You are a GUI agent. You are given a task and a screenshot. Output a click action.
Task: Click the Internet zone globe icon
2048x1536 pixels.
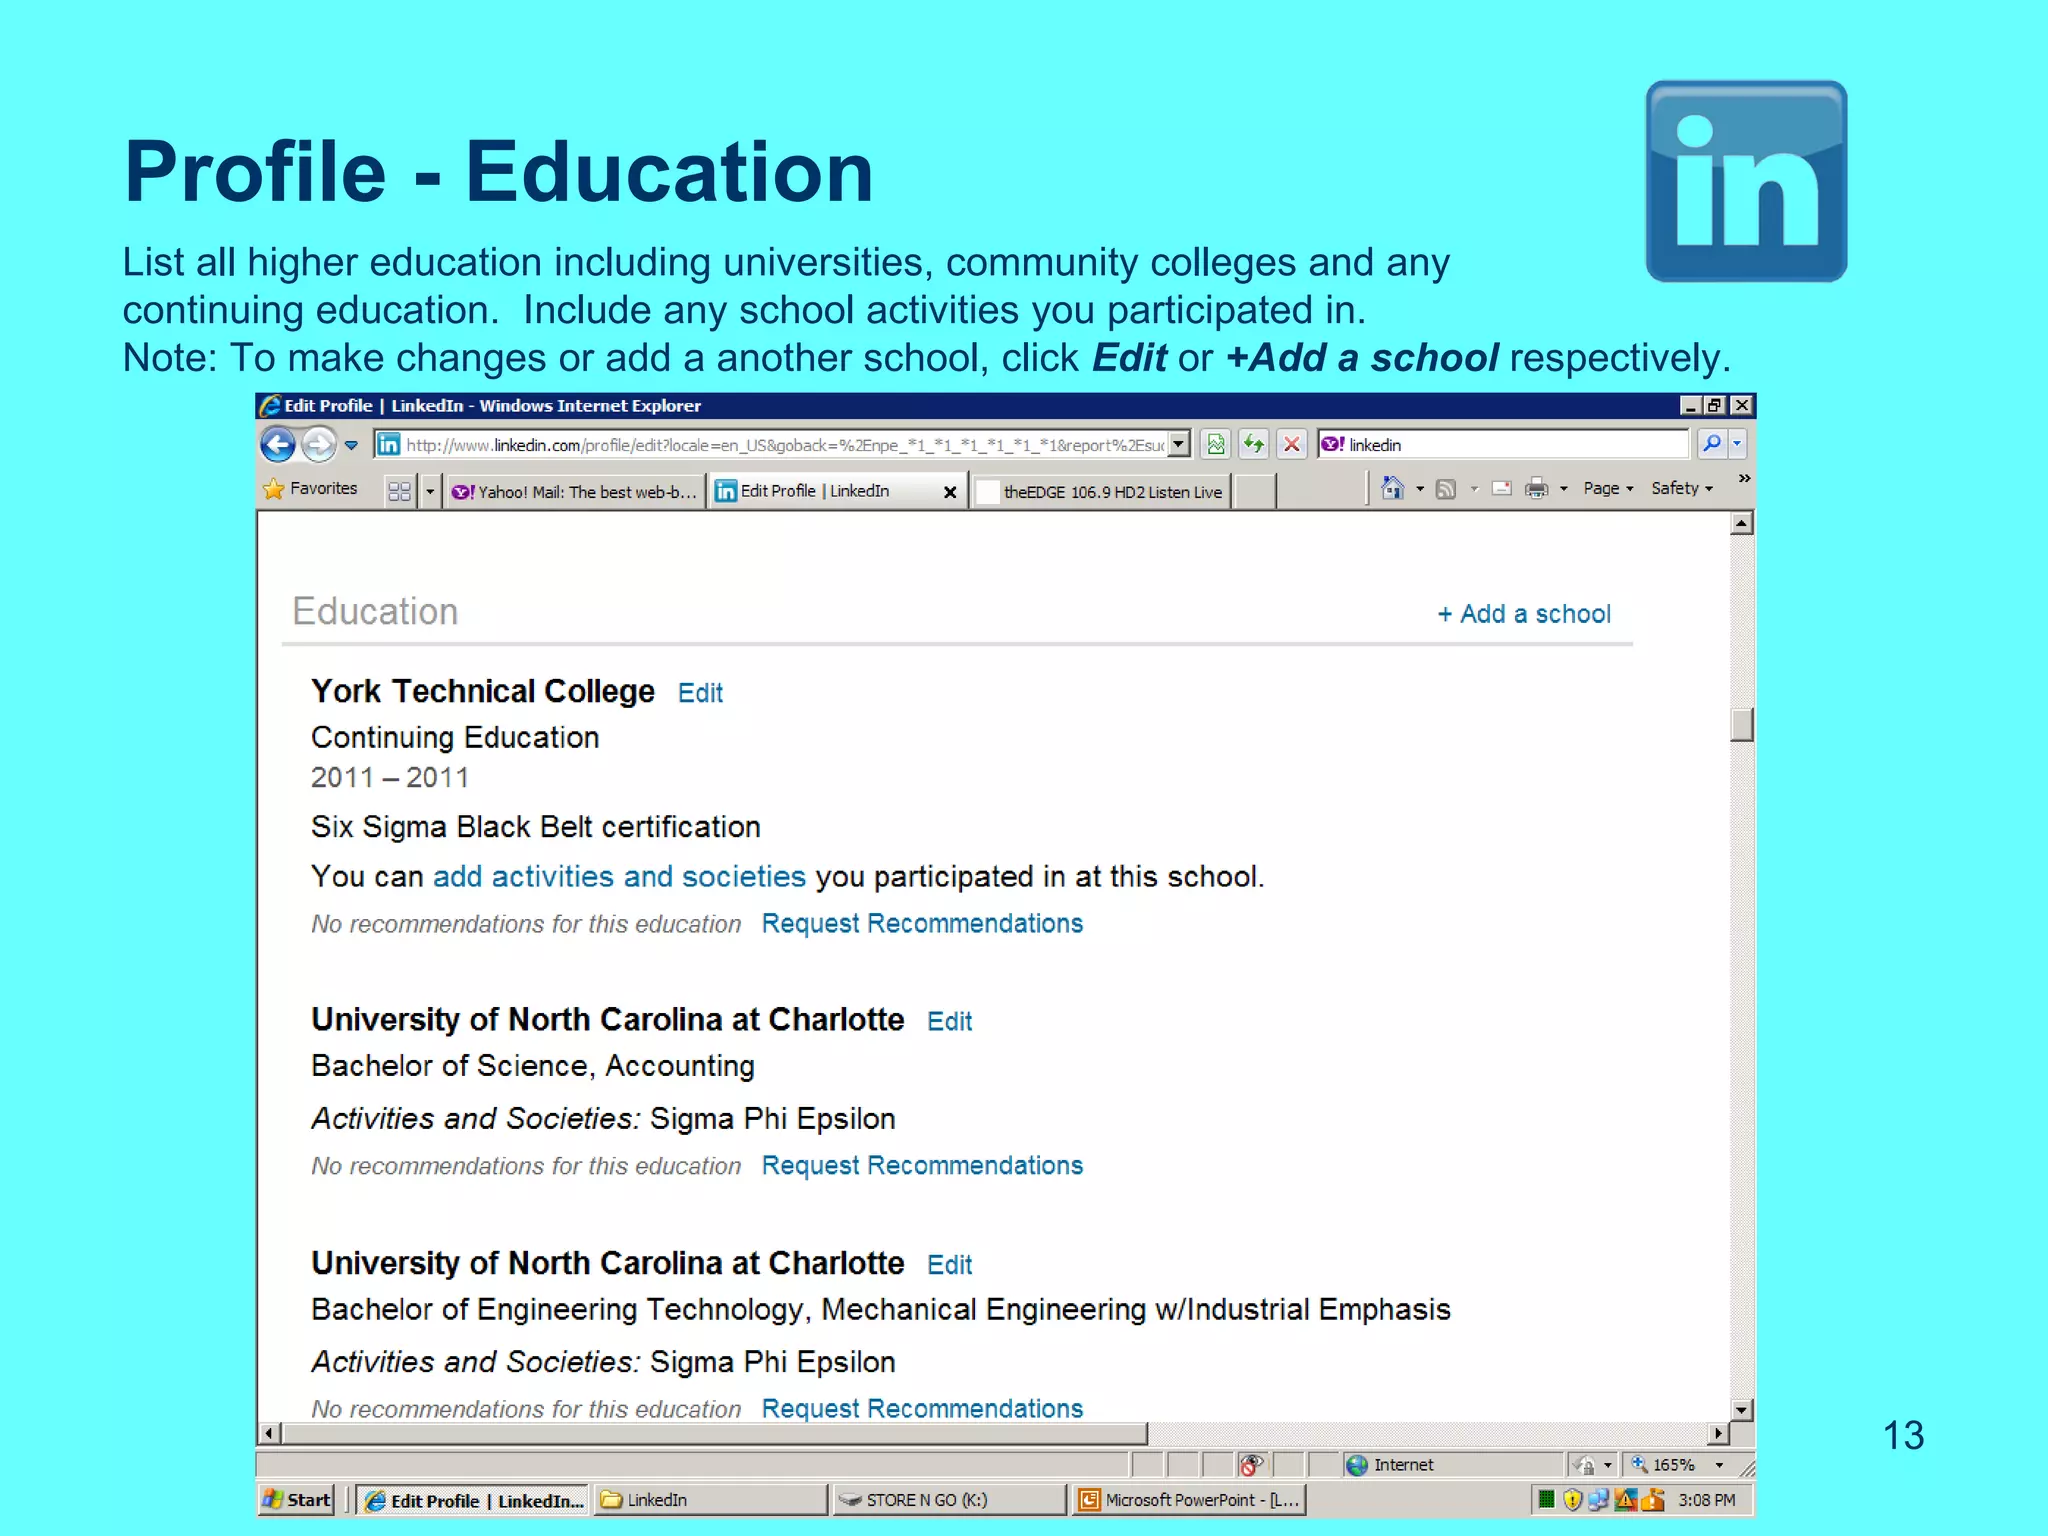point(1357,1465)
